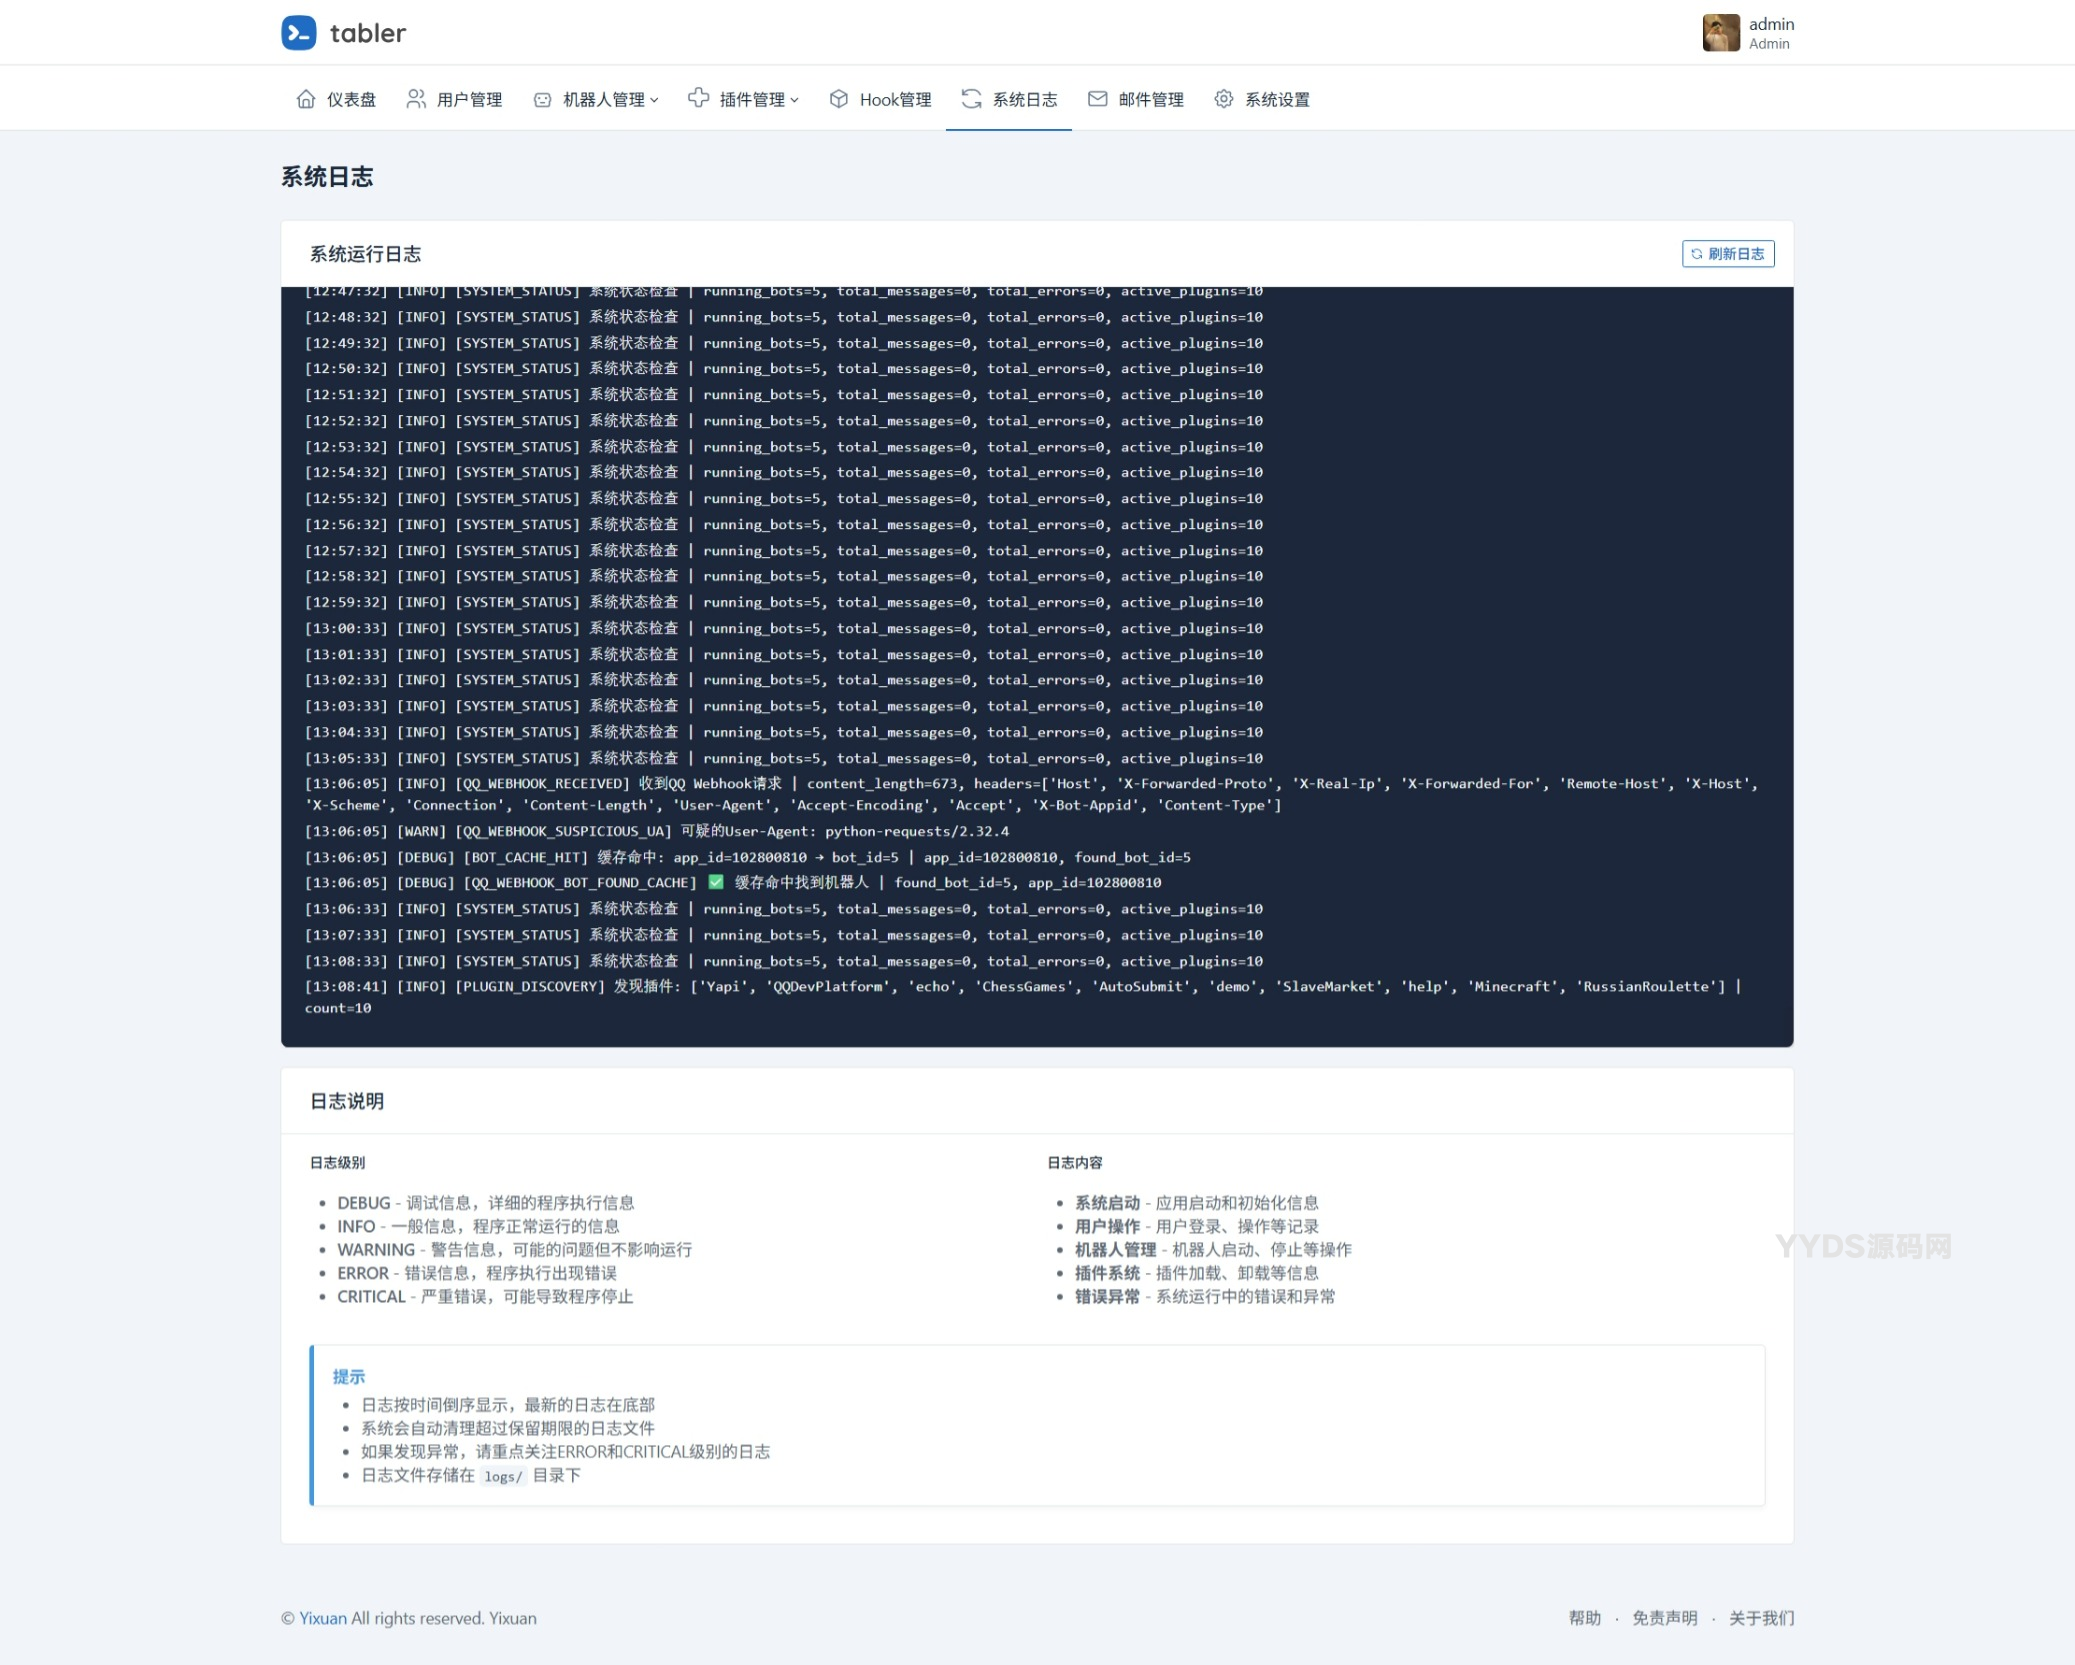2075x1665 pixels.
Task: Click the robot management icon
Action: (x=542, y=100)
